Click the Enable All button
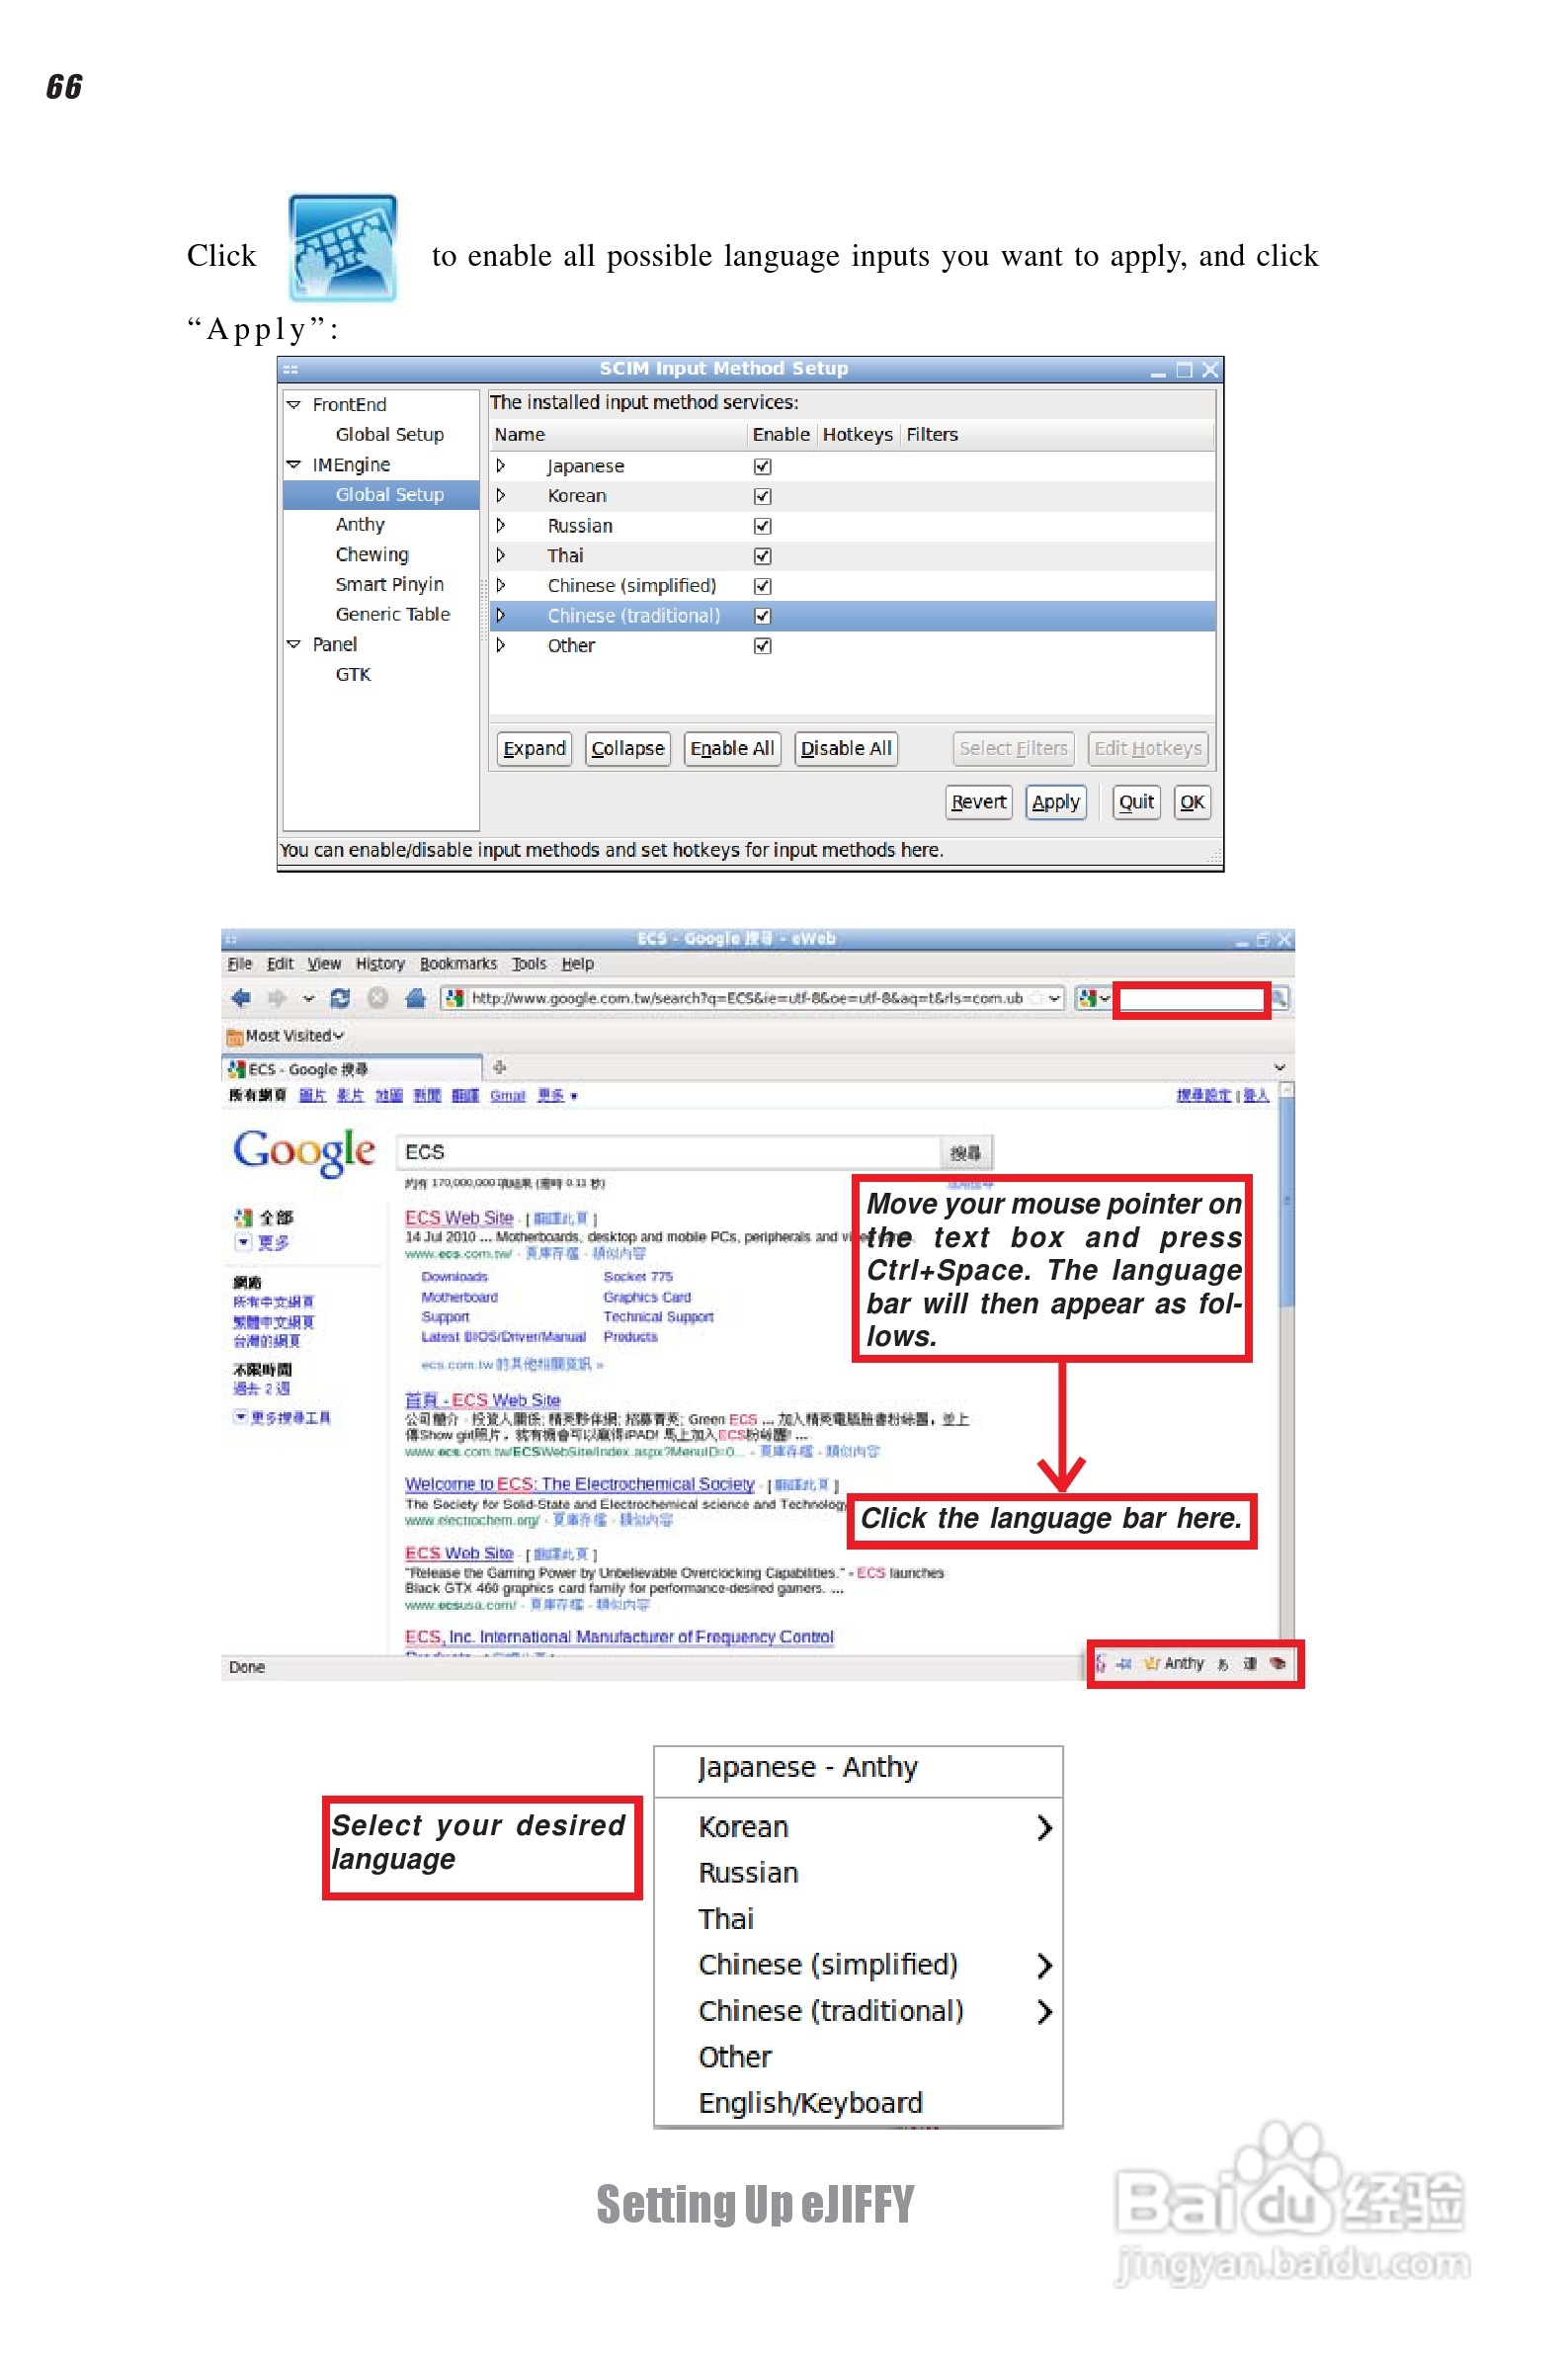The width and height of the screenshot is (1568, 2353). coord(732,749)
